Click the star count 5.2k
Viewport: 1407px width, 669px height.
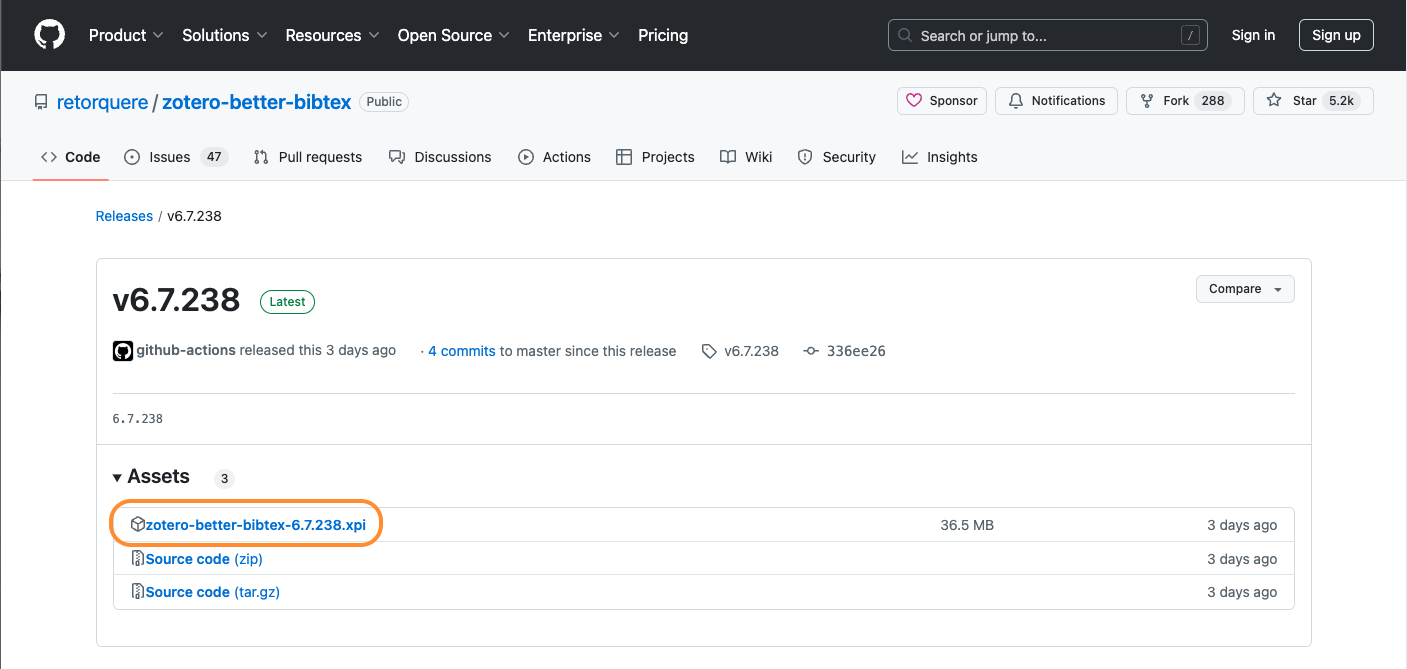pyautogui.click(x=1340, y=101)
